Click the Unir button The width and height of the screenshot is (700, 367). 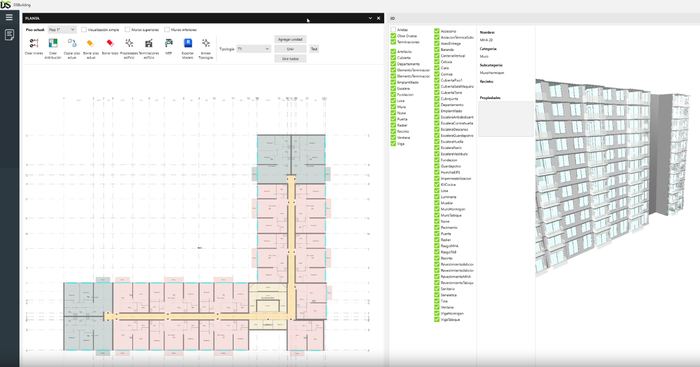point(290,49)
